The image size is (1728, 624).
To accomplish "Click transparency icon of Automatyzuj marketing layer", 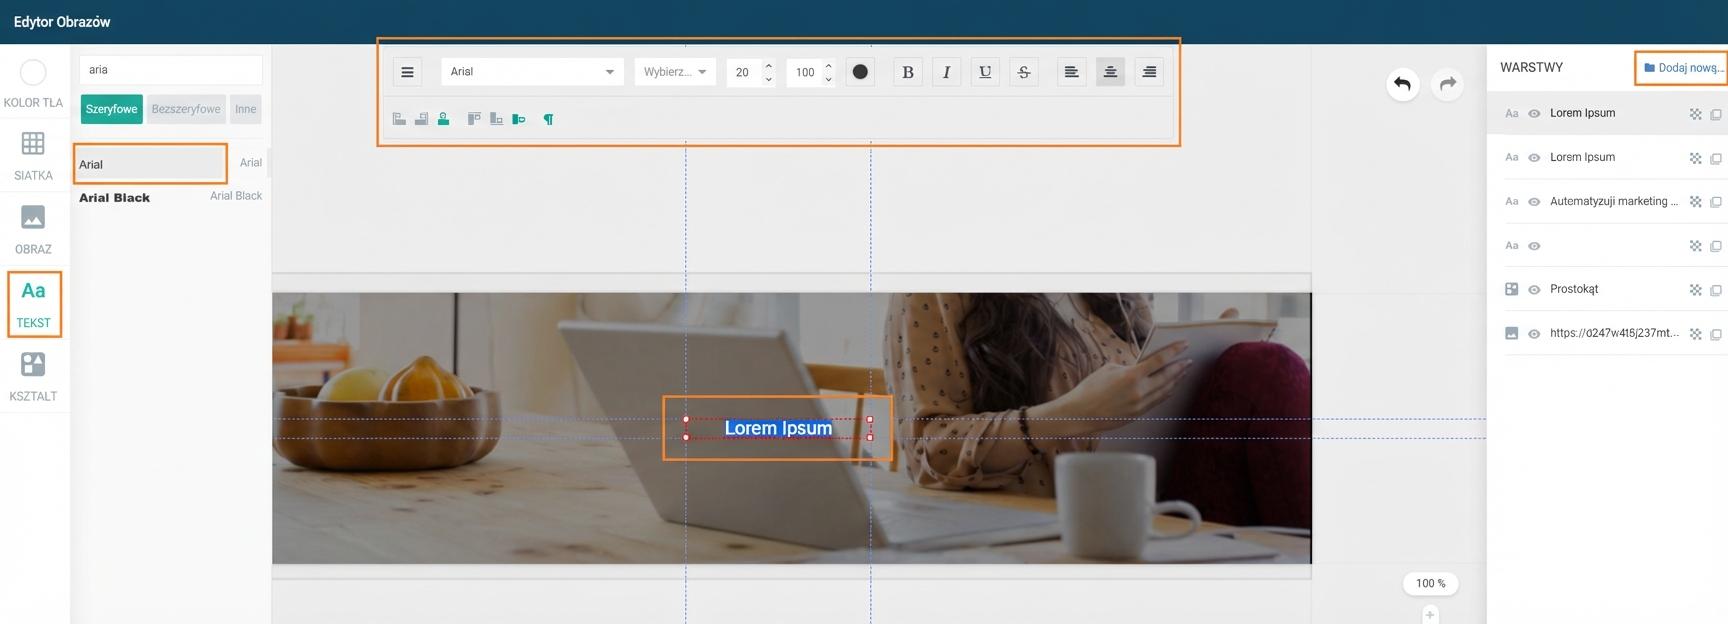I will point(1695,202).
